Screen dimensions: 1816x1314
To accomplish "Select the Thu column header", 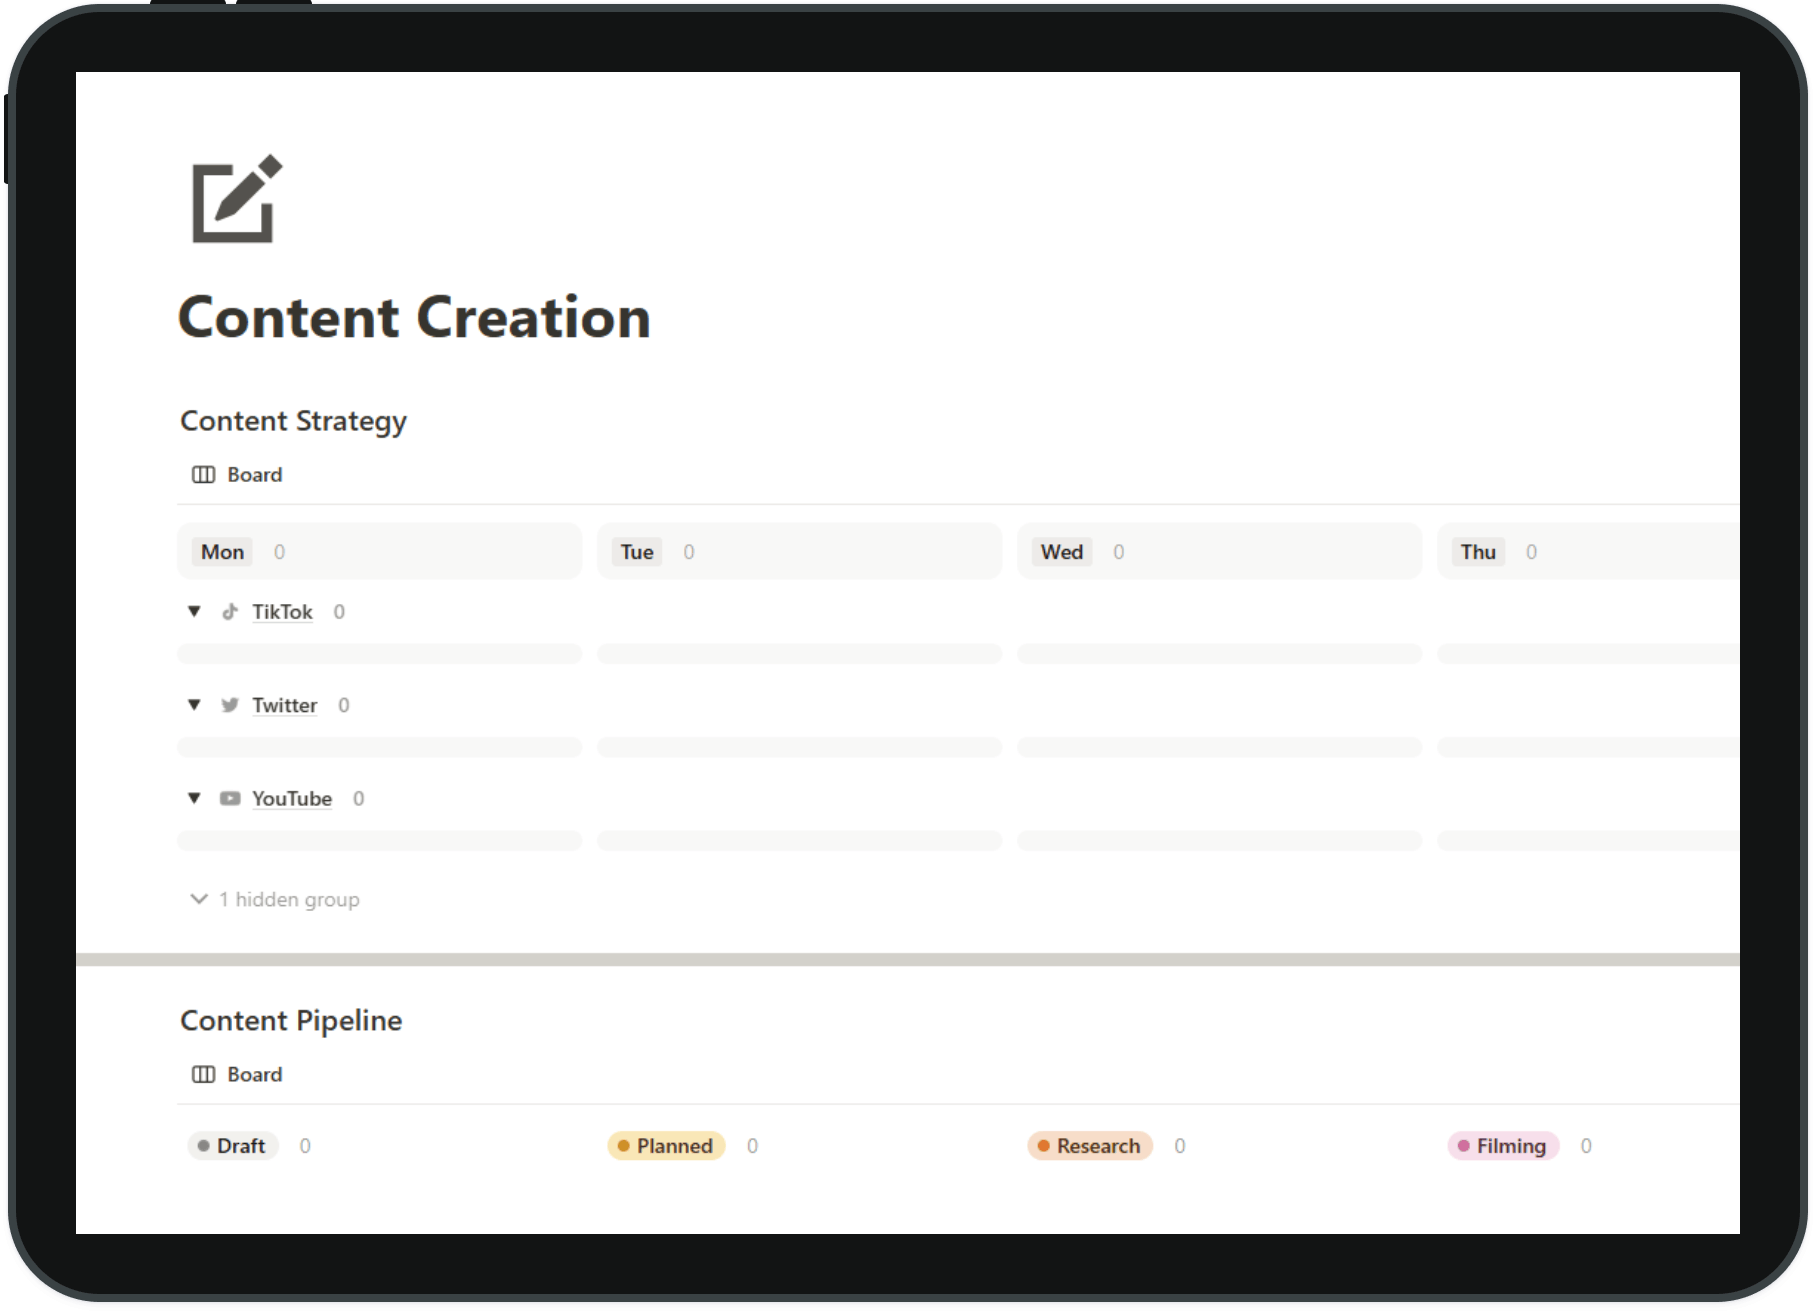I will (x=1589, y=551).
